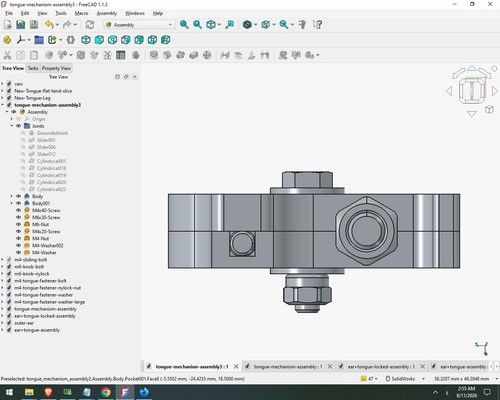This screenshot has width=500, height=400.
Task: Switch to Front view cube icon
Action: coord(99,40)
